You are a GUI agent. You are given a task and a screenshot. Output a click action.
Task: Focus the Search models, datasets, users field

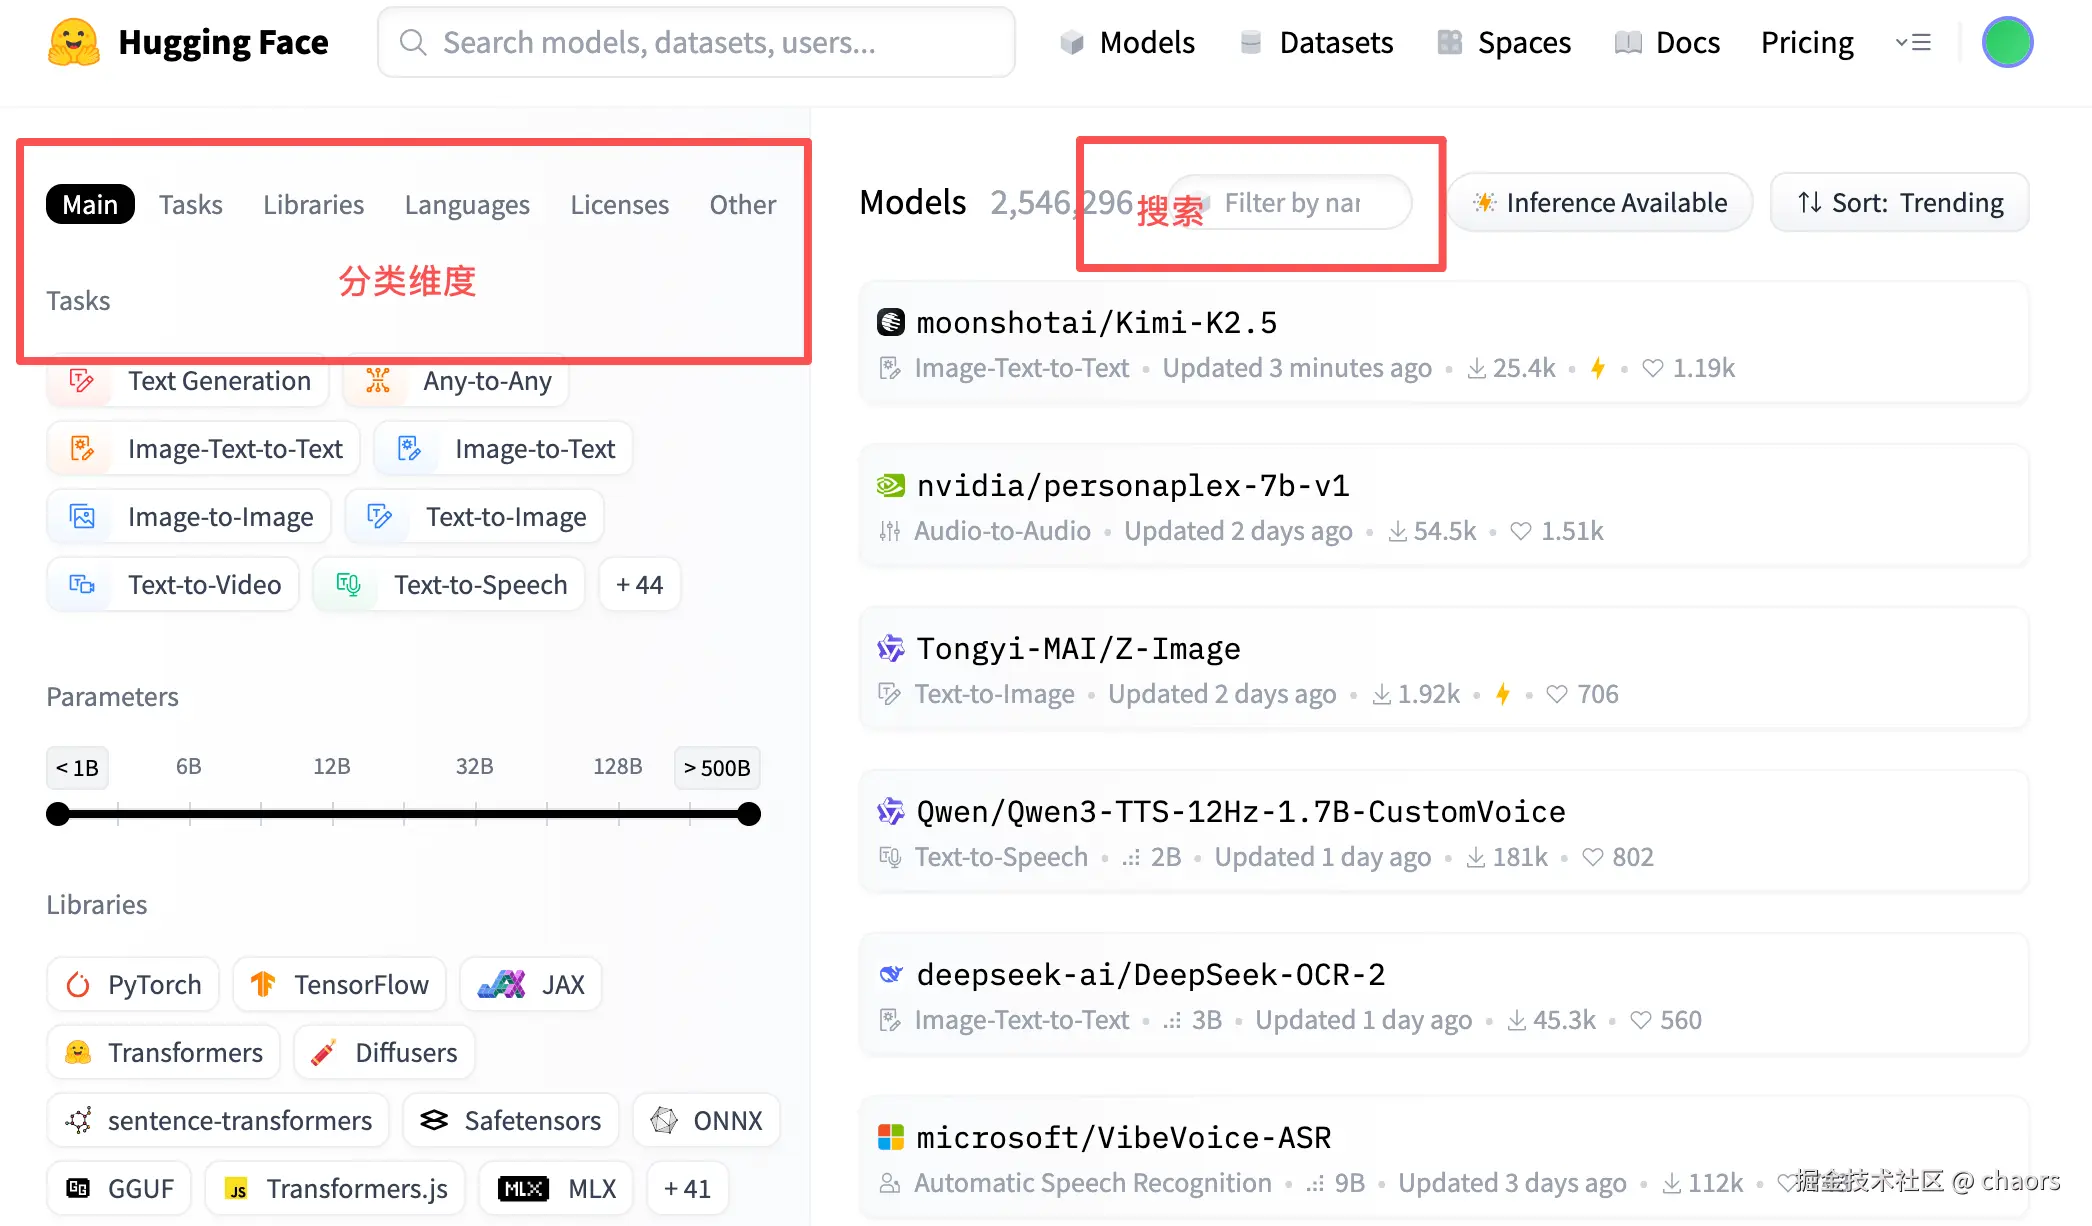click(x=696, y=43)
